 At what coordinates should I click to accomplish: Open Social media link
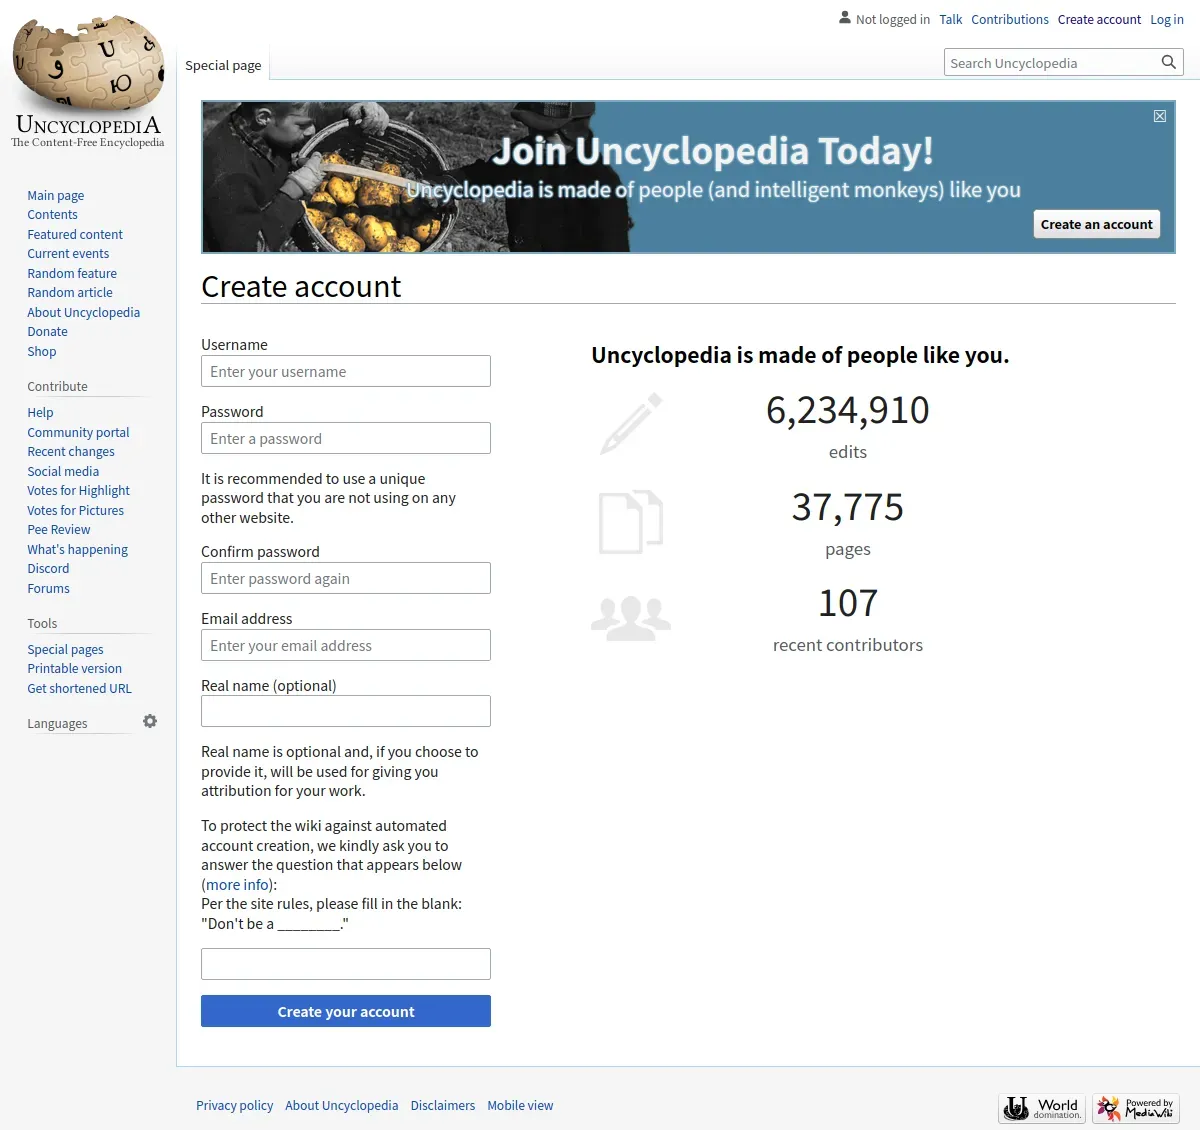(63, 471)
